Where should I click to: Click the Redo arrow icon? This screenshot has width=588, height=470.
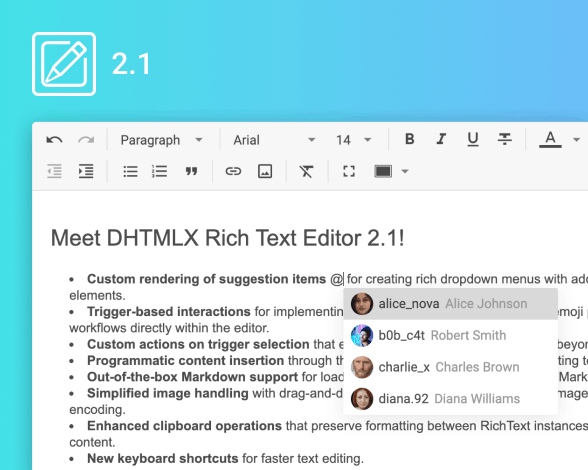point(86,140)
